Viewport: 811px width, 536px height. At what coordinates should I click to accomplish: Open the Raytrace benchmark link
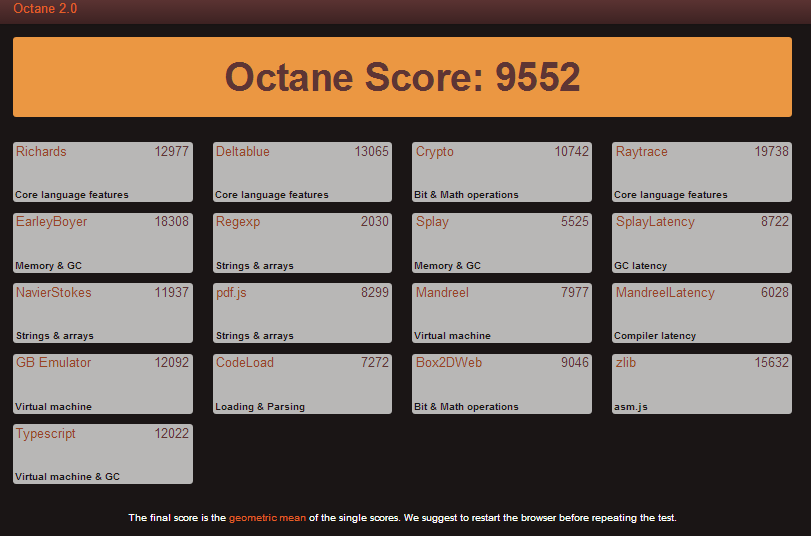point(641,152)
